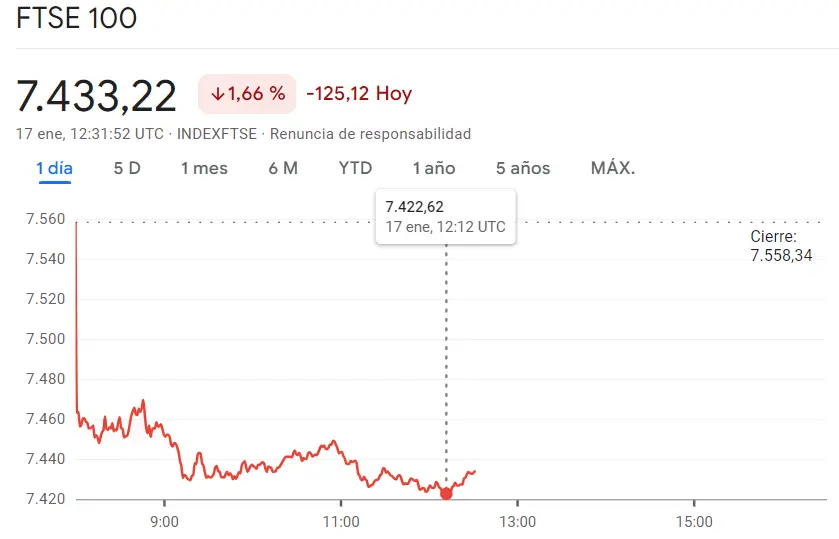Click the 9:00 axis label
The height and width of the screenshot is (539, 839).
[164, 521]
